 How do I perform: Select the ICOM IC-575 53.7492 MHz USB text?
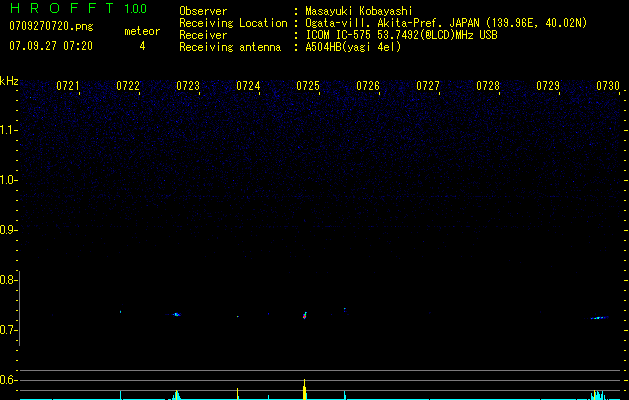point(401,35)
